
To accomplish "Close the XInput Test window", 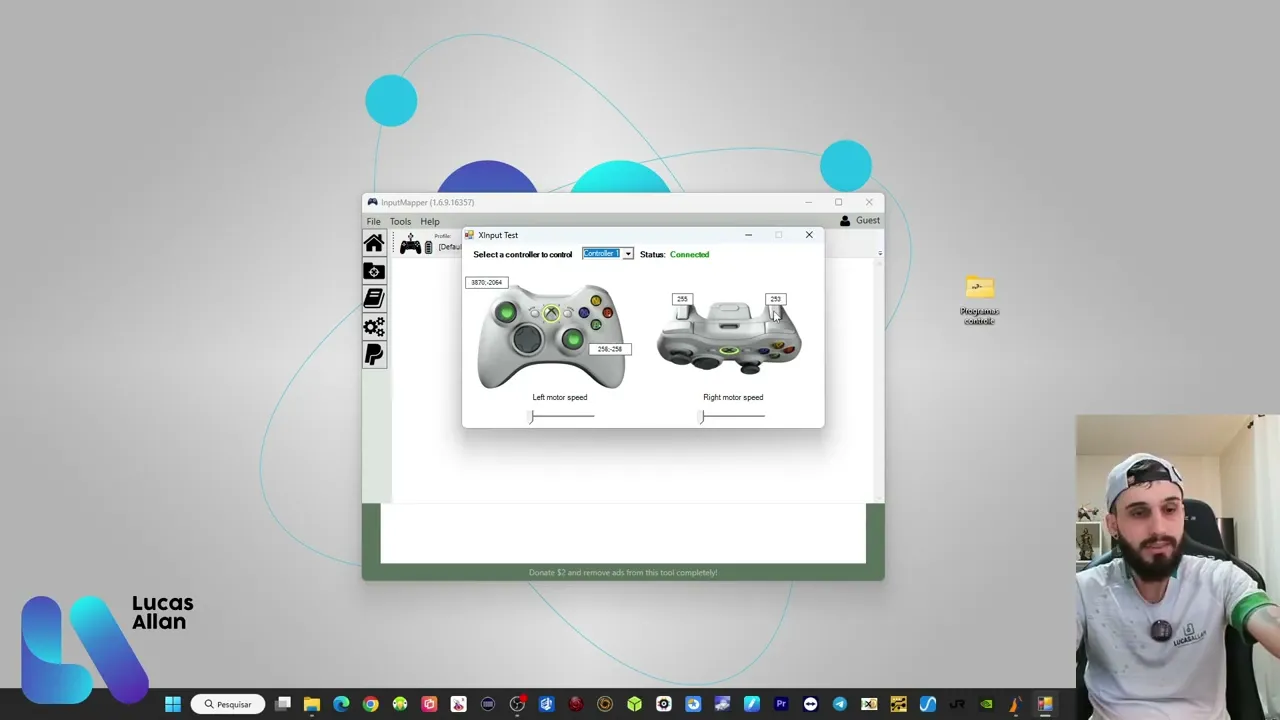I will click(809, 235).
